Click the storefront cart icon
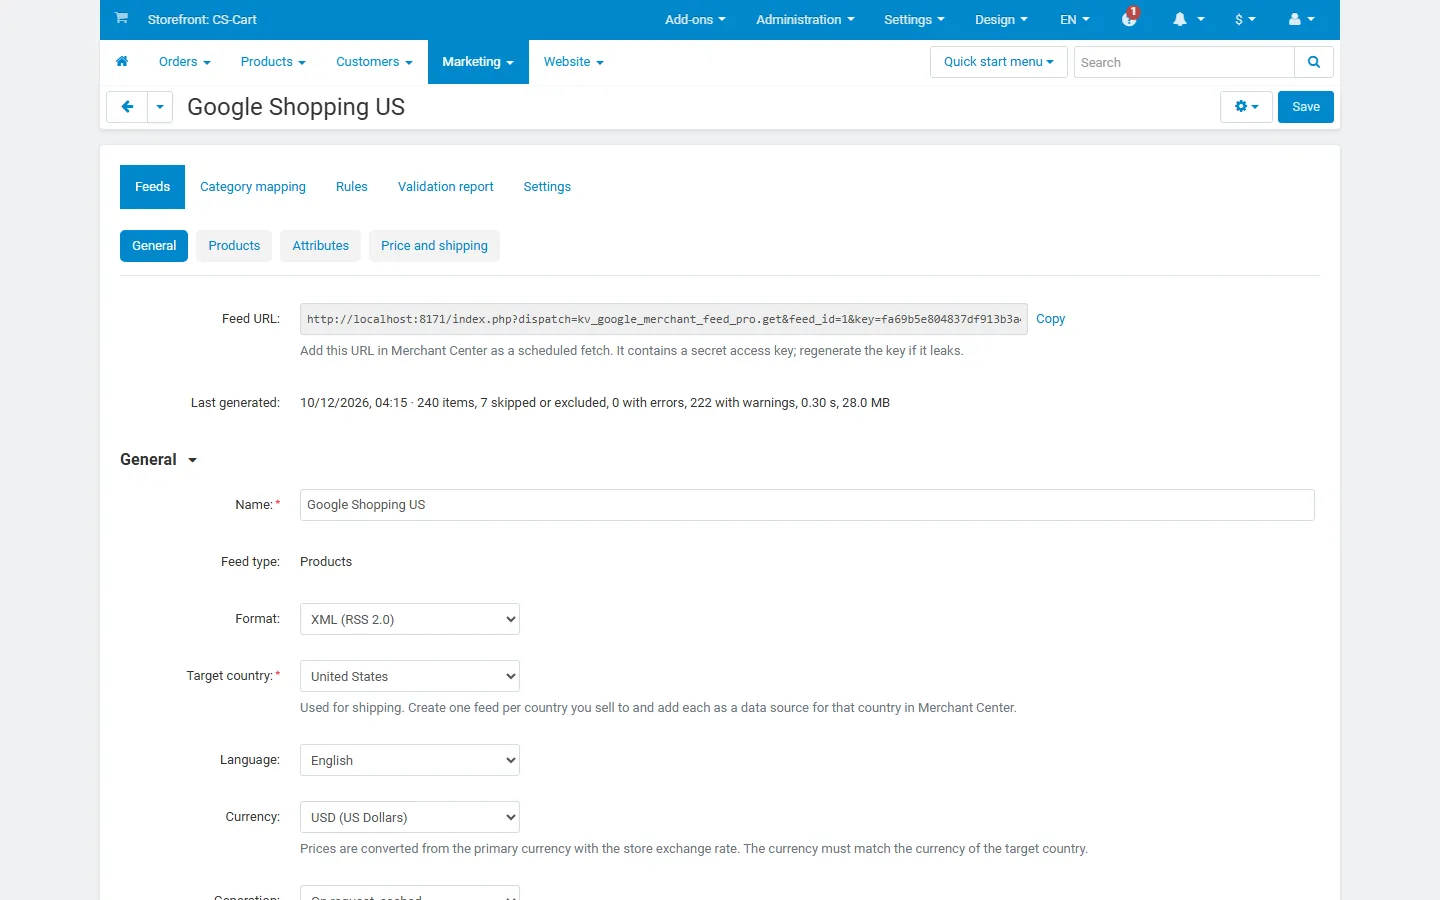Screen dimensions: 1440x900 121,18
